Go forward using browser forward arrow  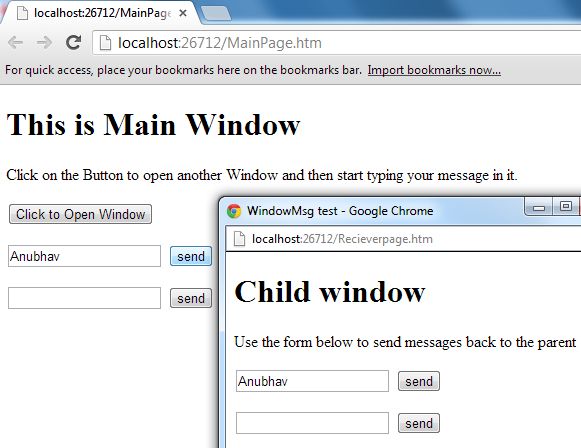[x=44, y=43]
